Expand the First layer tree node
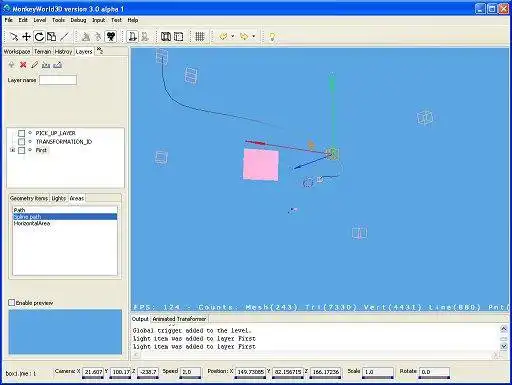This screenshot has height=385, width=512. tap(13, 150)
